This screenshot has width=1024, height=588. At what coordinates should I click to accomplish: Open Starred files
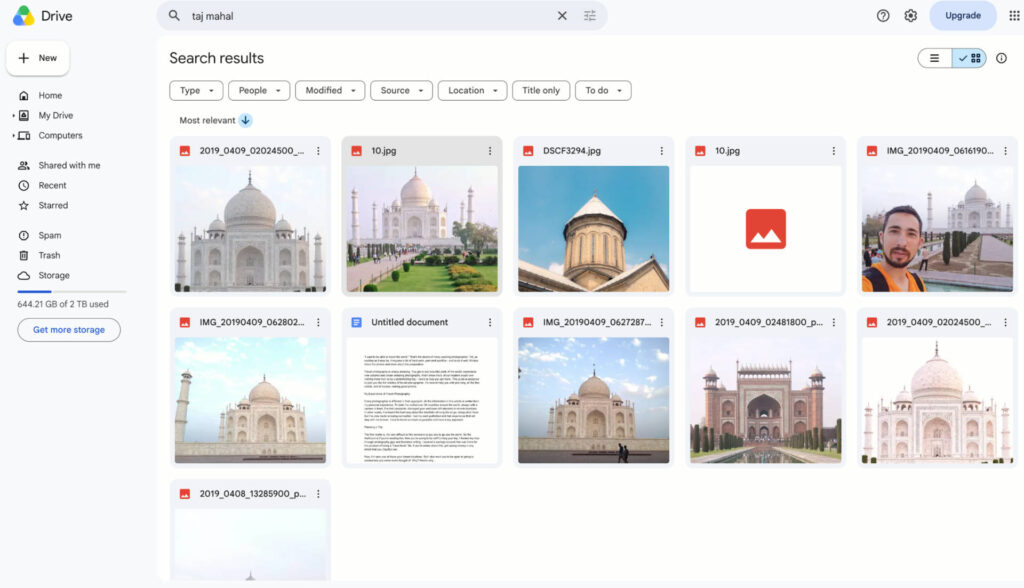53,206
